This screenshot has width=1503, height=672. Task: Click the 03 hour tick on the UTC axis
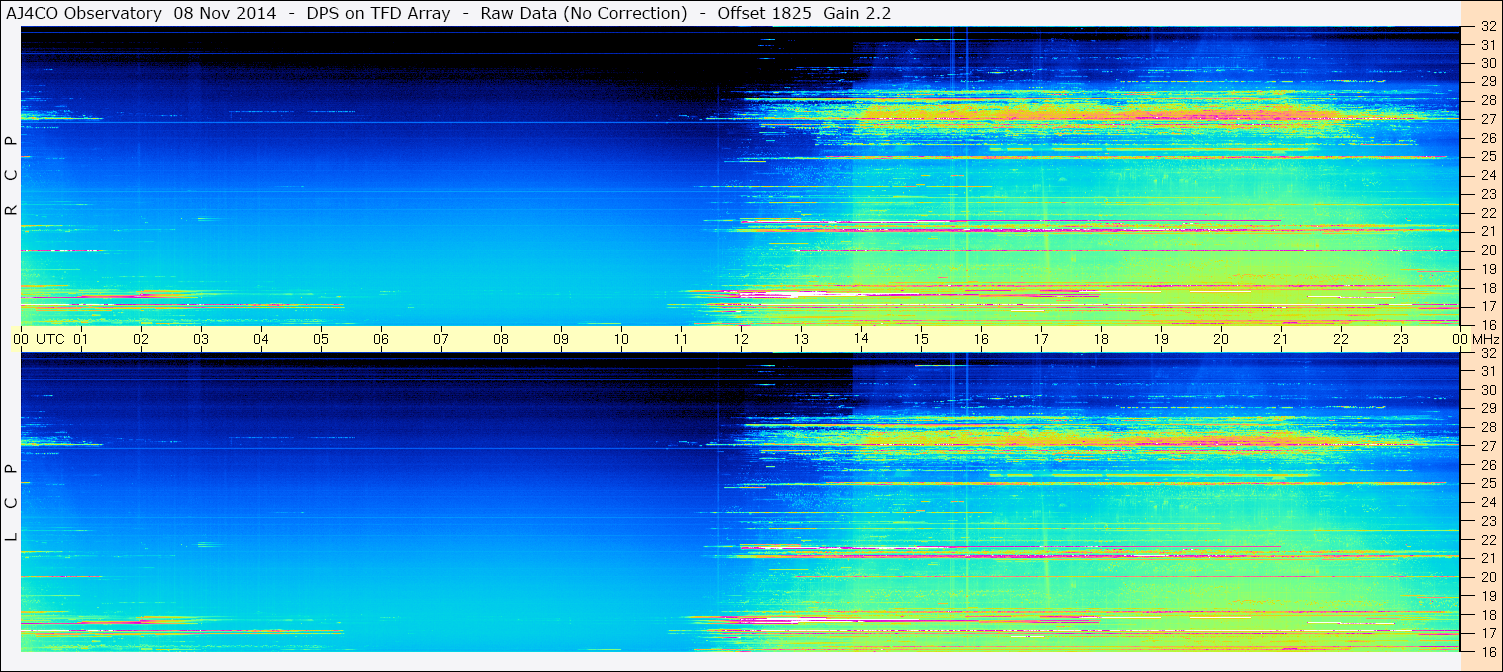pos(201,339)
